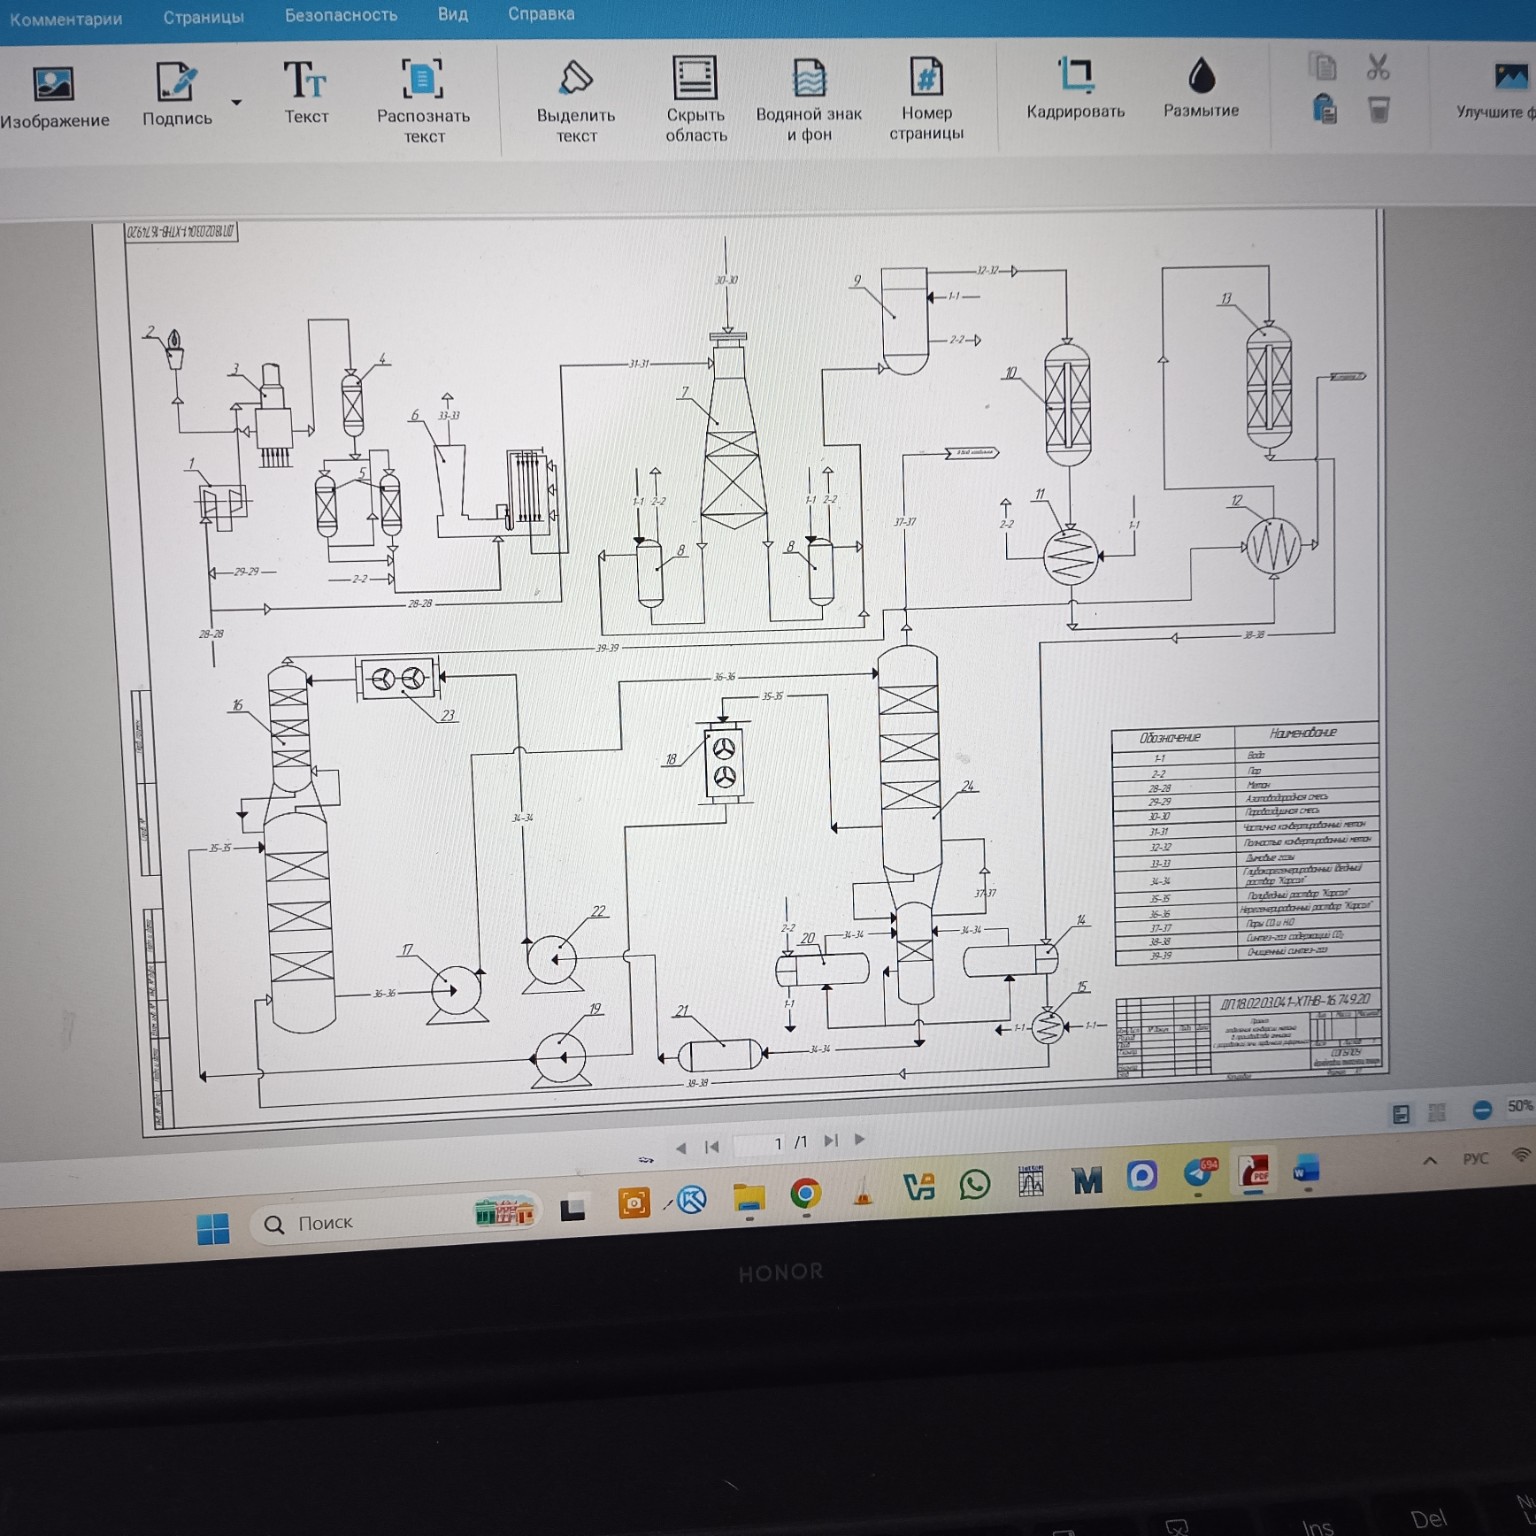Click the Номер страницы icon
The height and width of the screenshot is (1536, 1536).
pyautogui.click(x=926, y=77)
